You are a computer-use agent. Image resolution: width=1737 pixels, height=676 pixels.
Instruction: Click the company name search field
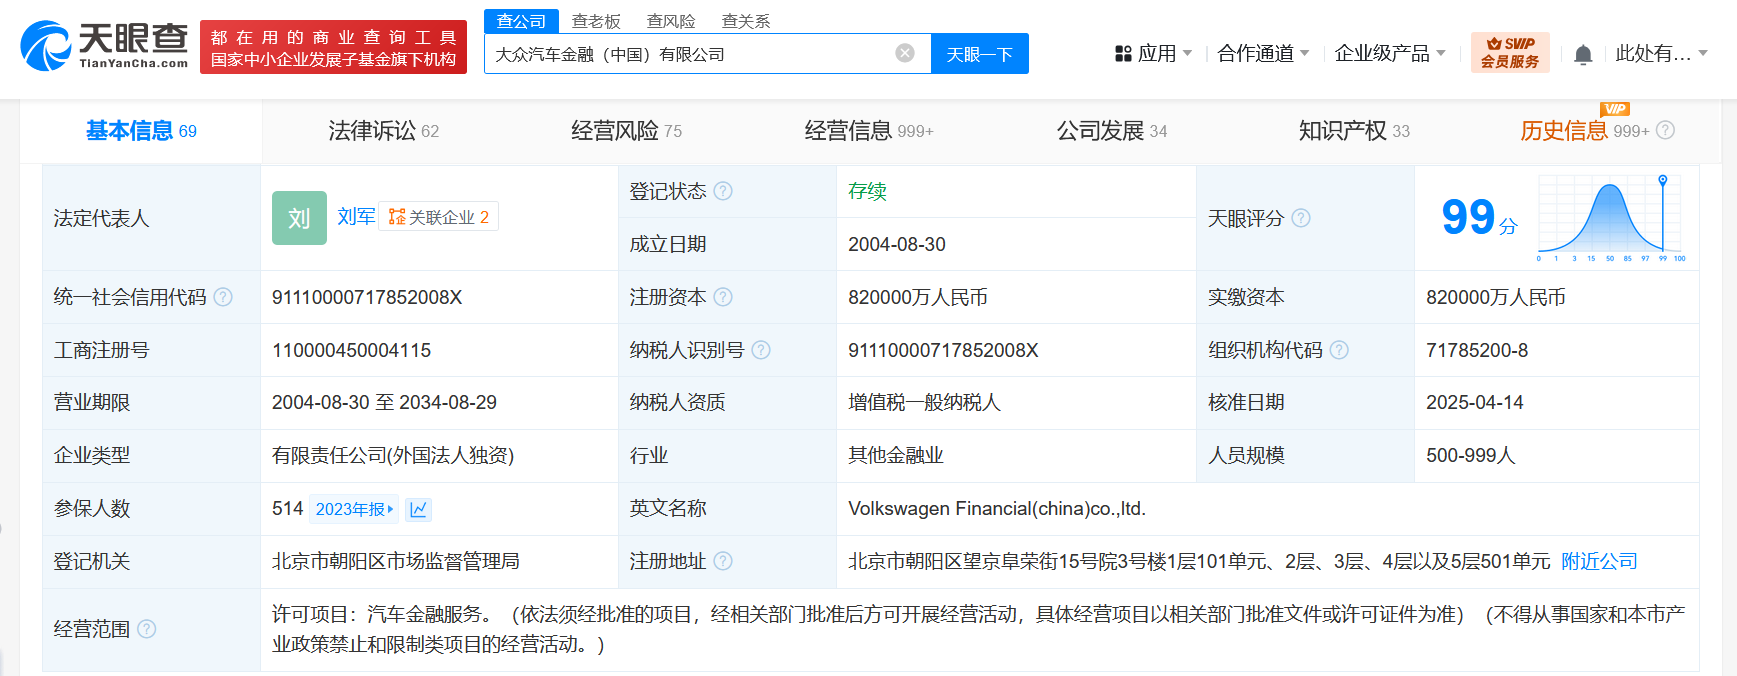pos(690,54)
